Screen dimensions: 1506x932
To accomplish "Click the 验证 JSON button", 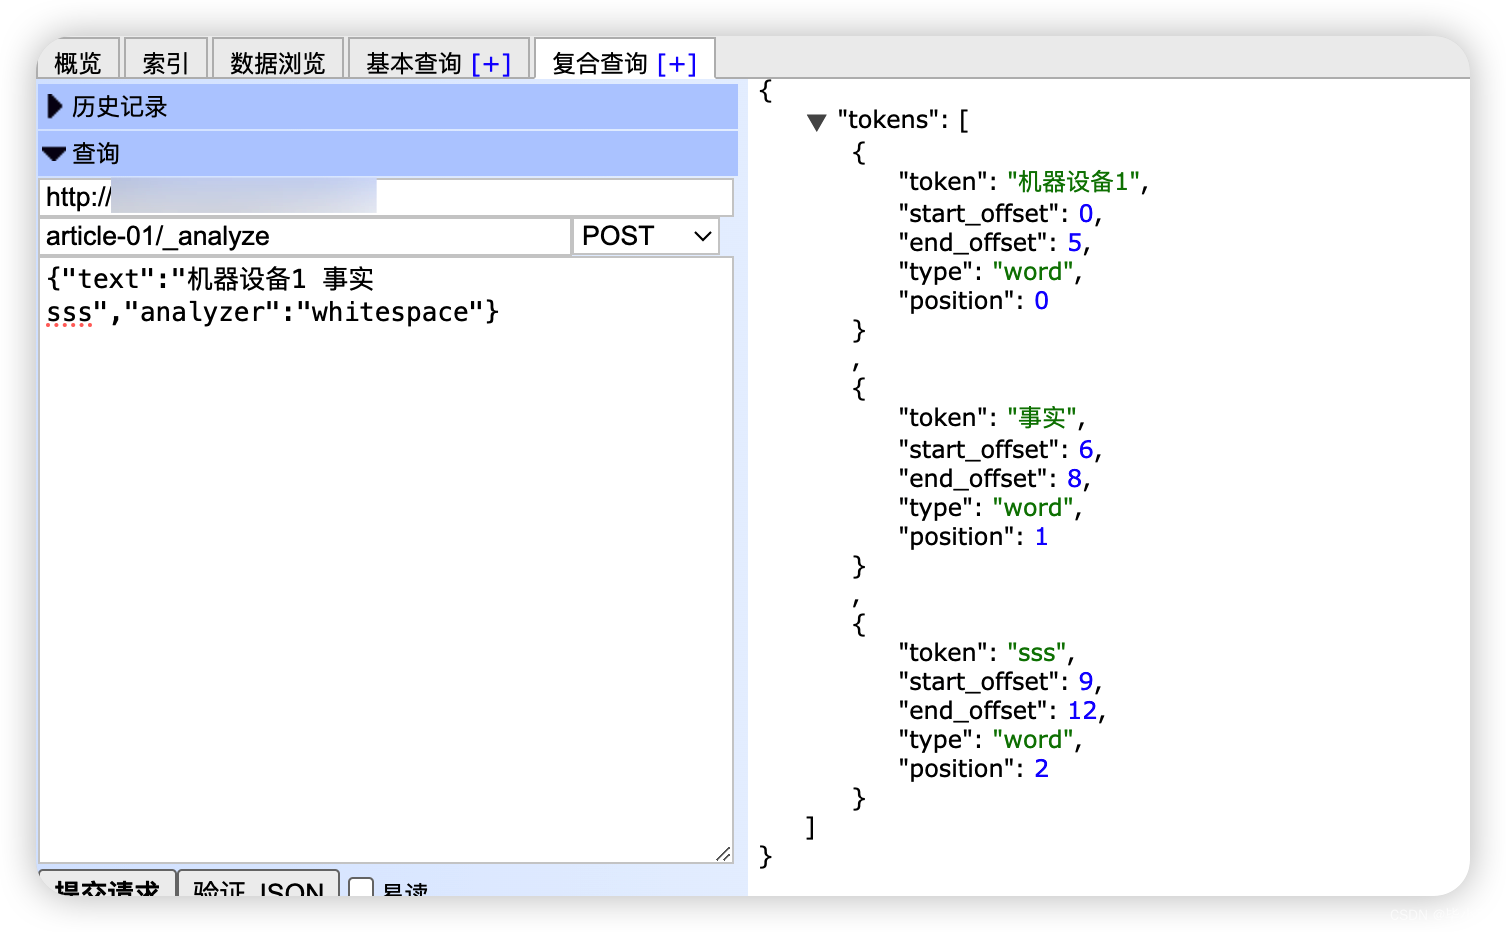I will click(259, 885).
